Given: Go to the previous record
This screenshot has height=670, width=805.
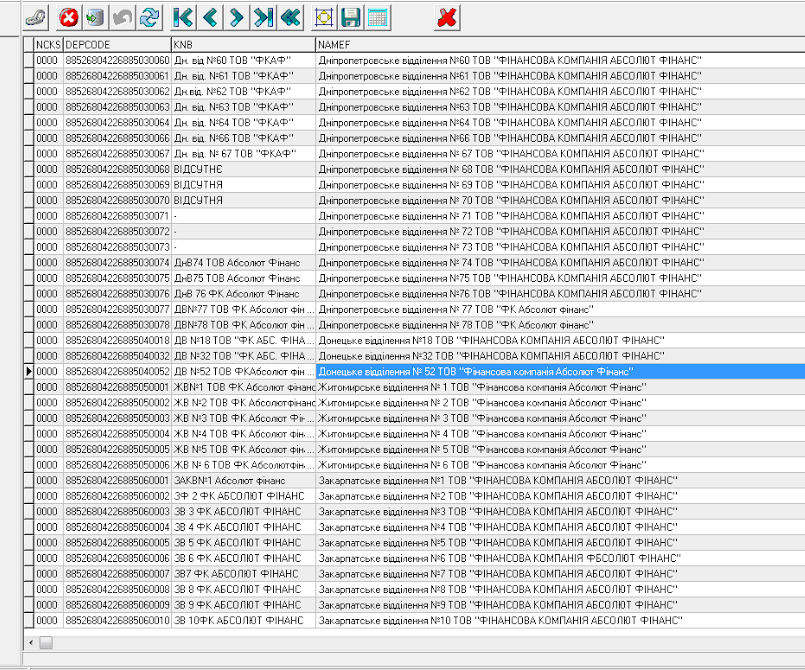Looking at the screenshot, I should point(210,18).
